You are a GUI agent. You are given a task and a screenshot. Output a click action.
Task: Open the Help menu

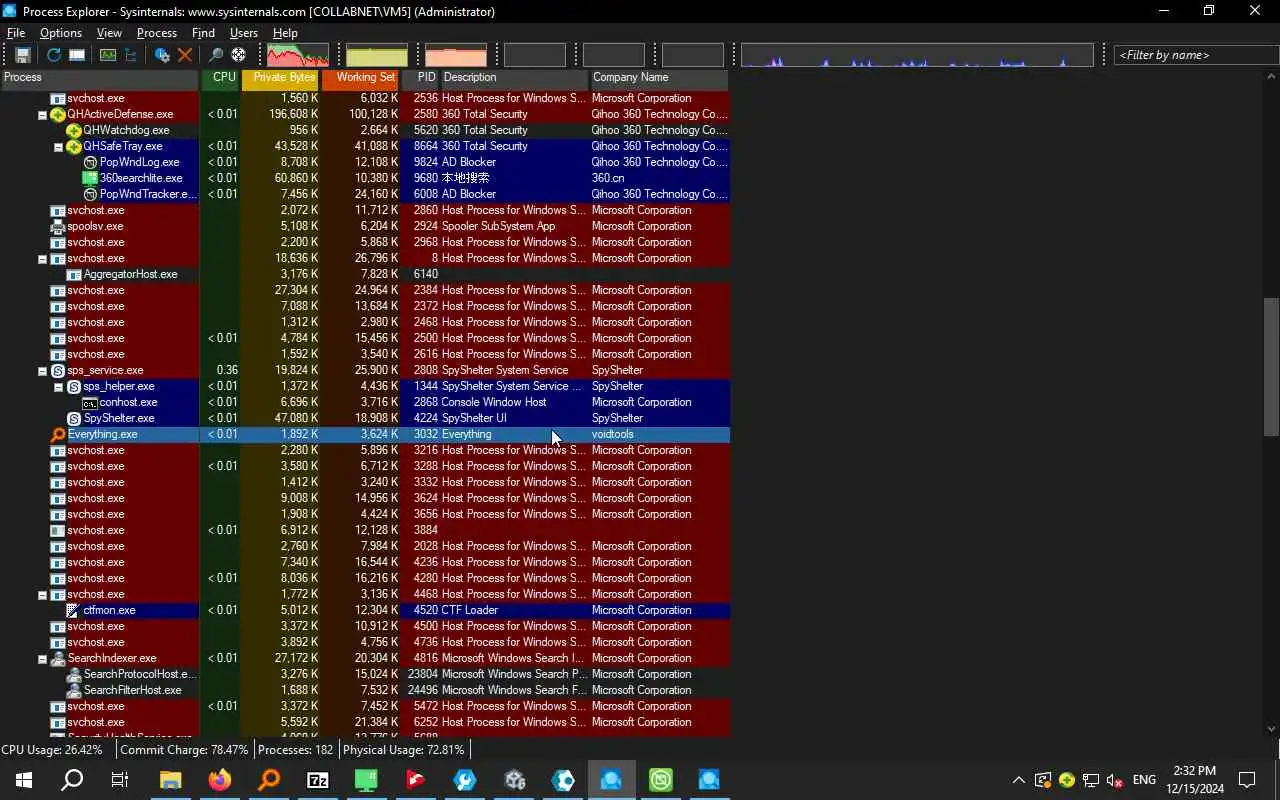pos(285,33)
